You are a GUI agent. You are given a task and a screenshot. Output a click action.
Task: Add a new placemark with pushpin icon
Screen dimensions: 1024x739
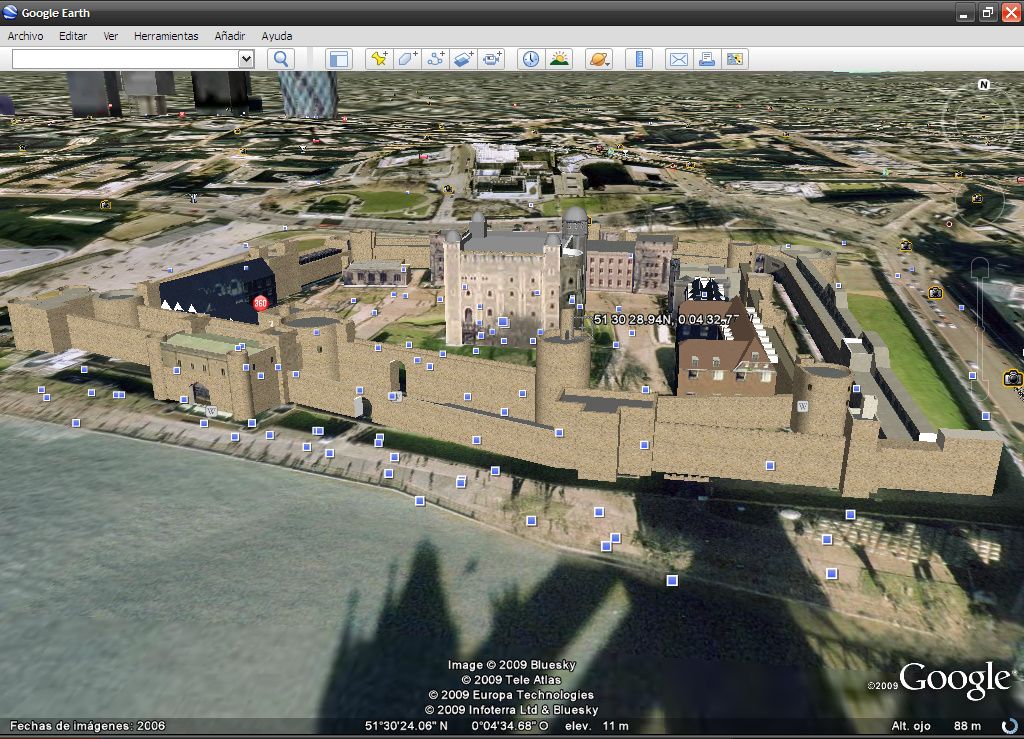click(x=379, y=59)
